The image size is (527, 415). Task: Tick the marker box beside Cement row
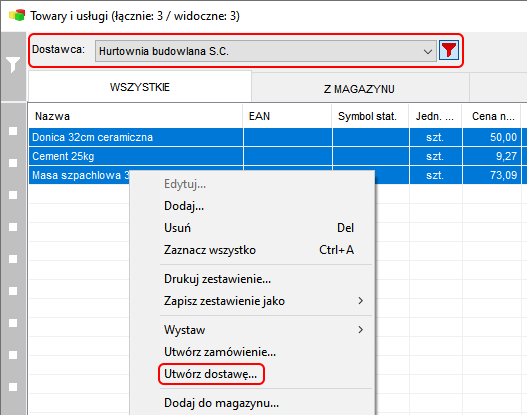click(13, 163)
